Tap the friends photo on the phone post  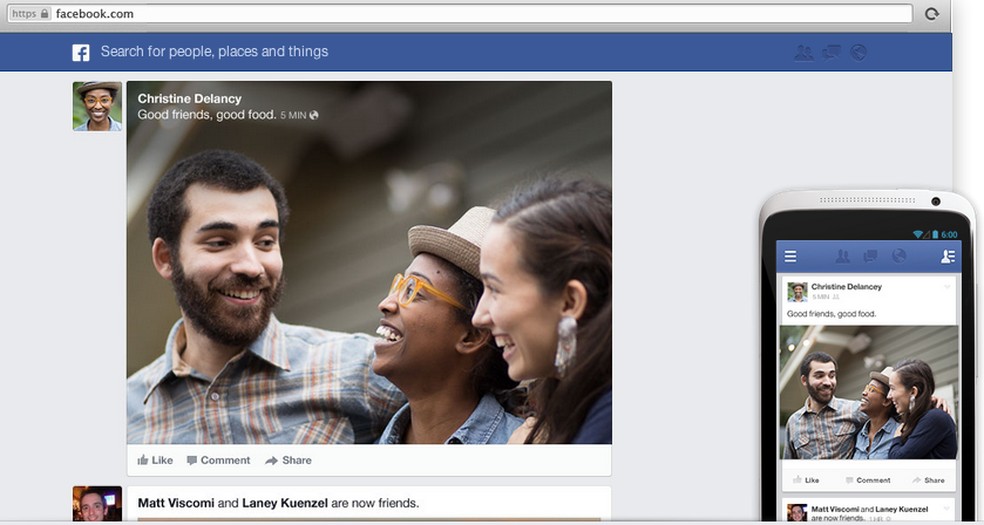pyautogui.click(x=869, y=392)
